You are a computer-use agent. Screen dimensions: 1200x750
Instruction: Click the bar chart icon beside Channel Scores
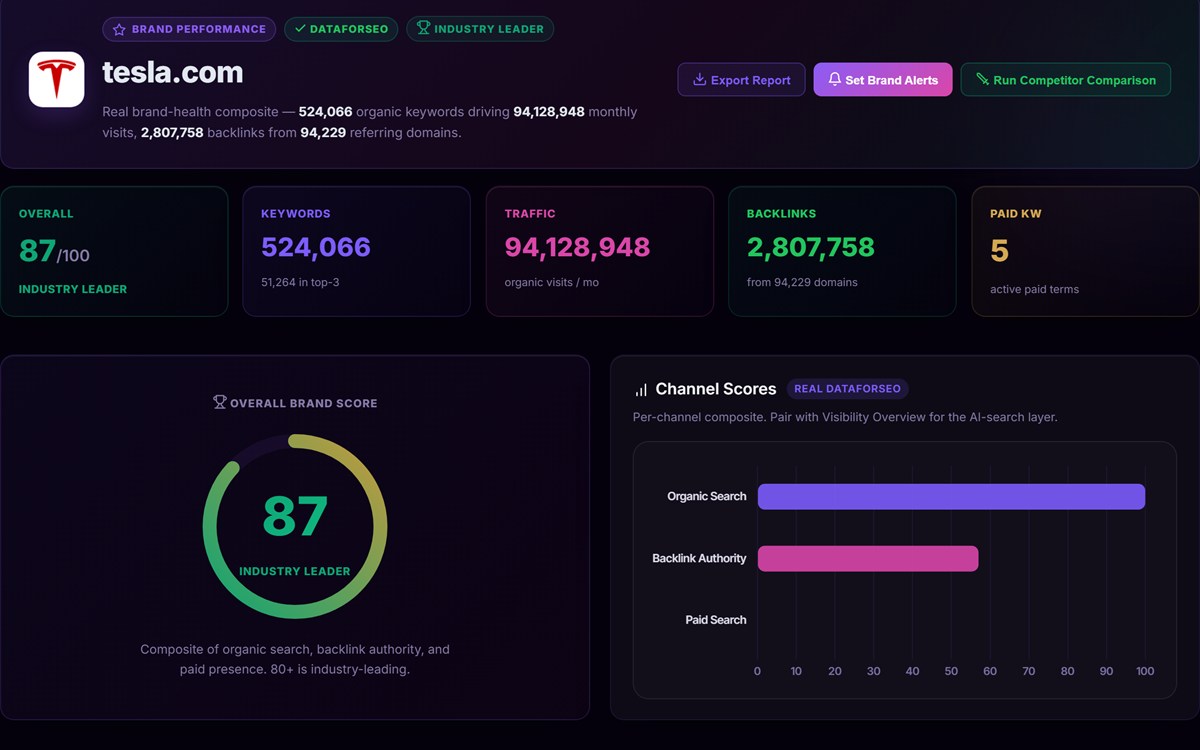[641, 390]
